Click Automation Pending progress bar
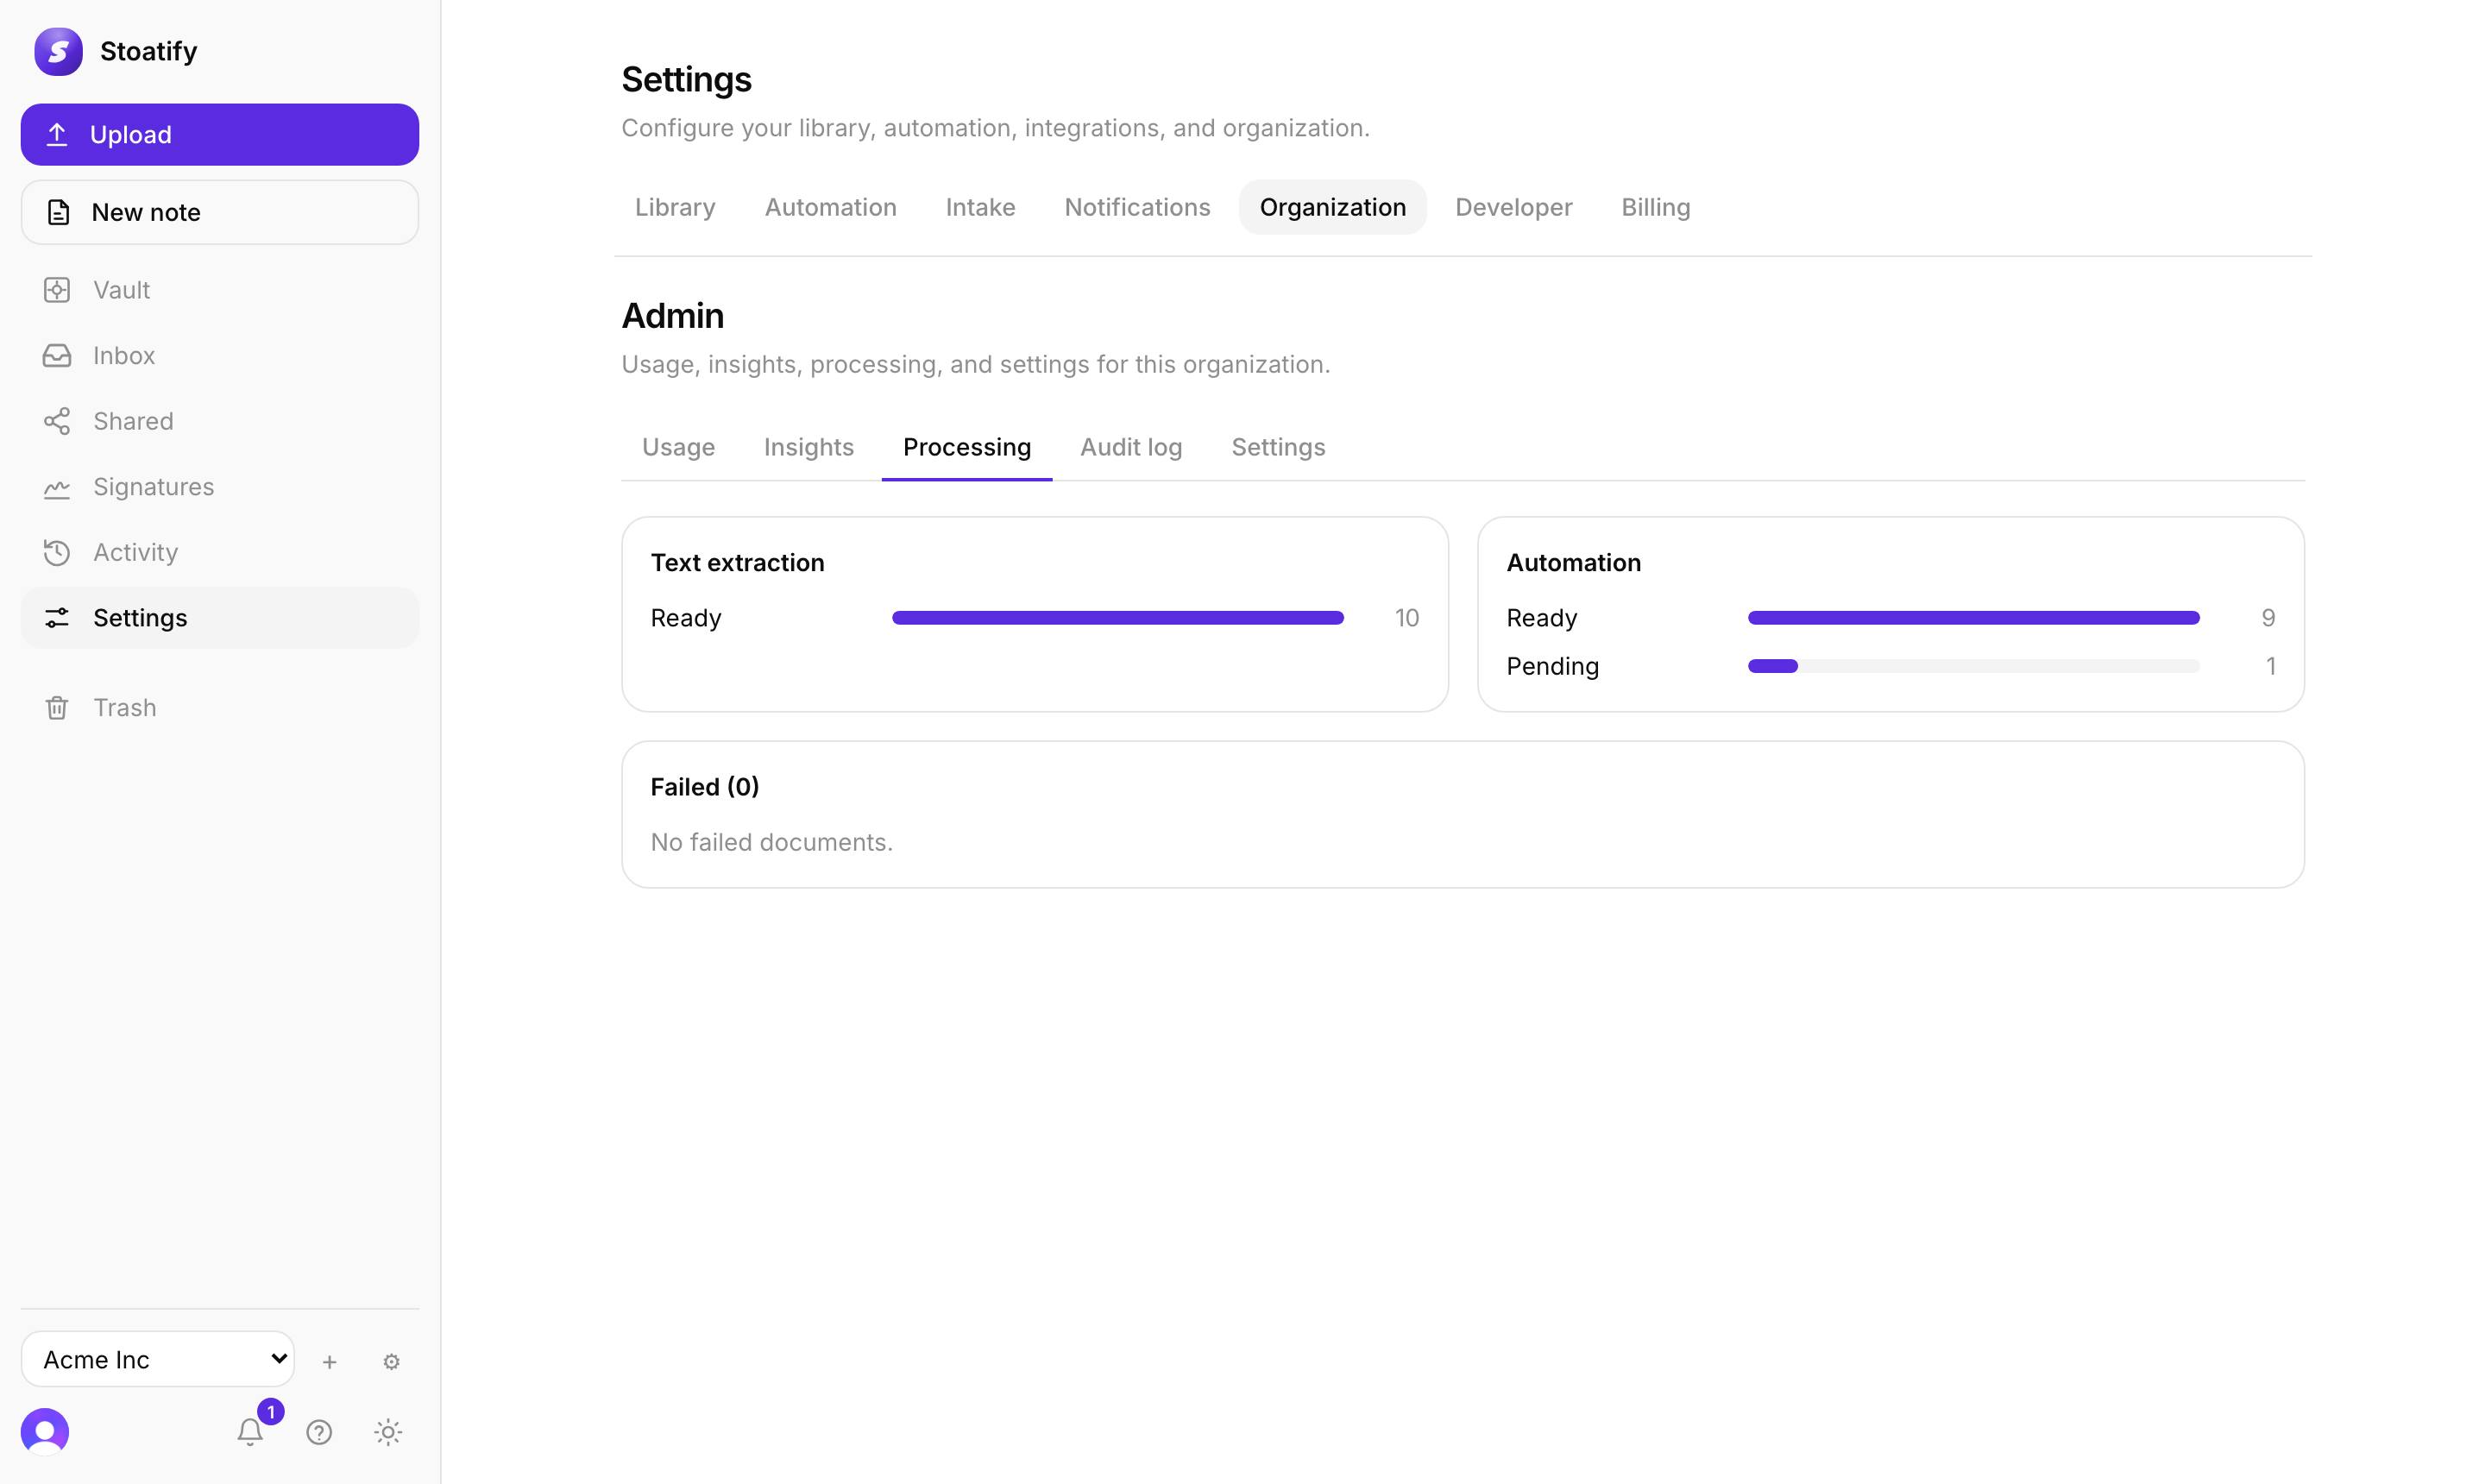2485x1484 pixels. (x=1973, y=666)
